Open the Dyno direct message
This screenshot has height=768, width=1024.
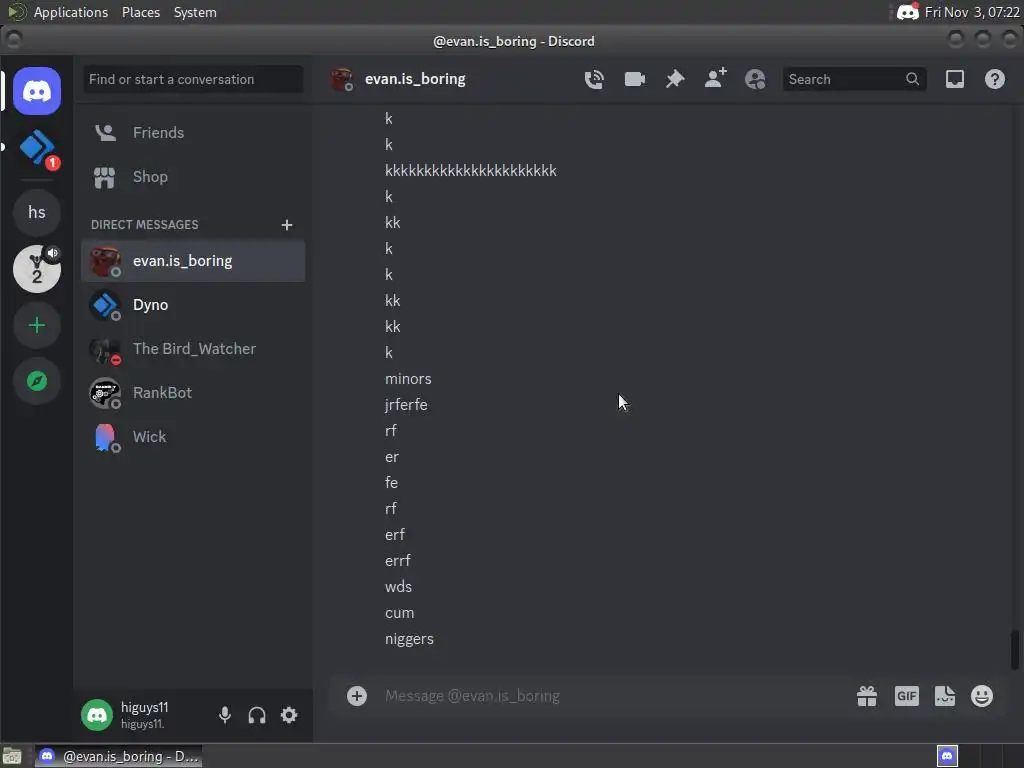193,305
